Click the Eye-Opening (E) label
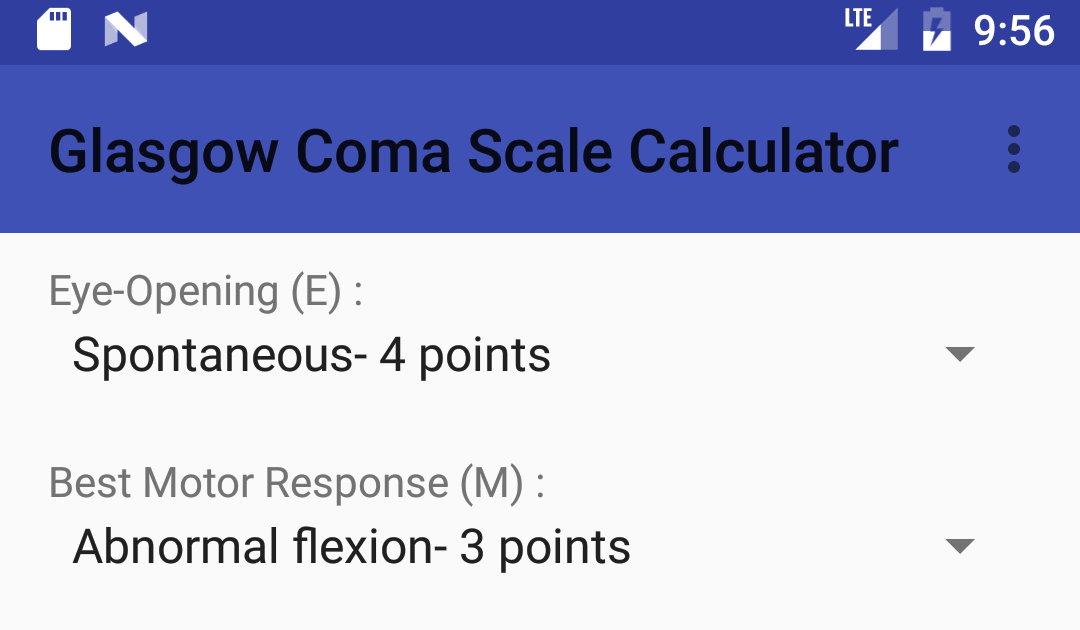The height and width of the screenshot is (630, 1080). 205,291
